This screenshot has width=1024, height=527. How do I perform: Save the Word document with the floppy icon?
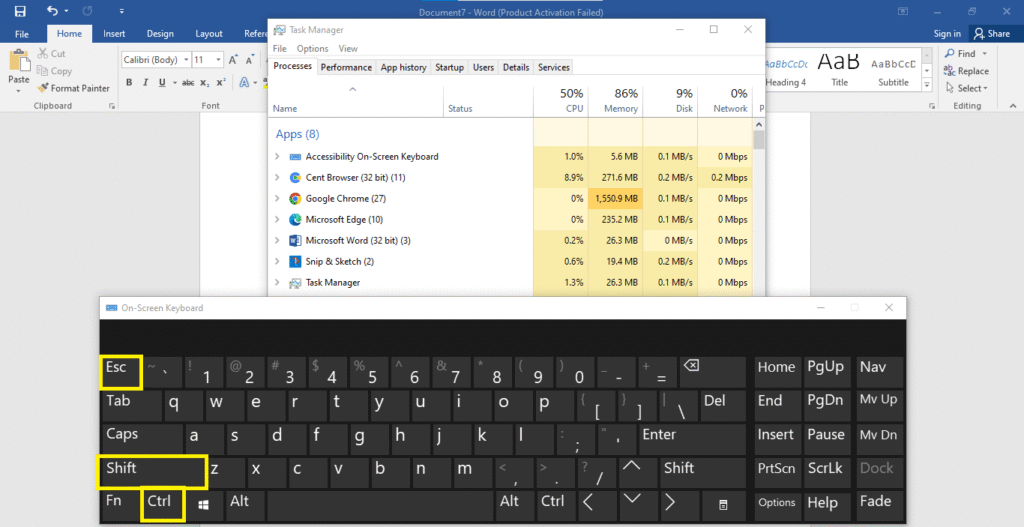pos(20,11)
